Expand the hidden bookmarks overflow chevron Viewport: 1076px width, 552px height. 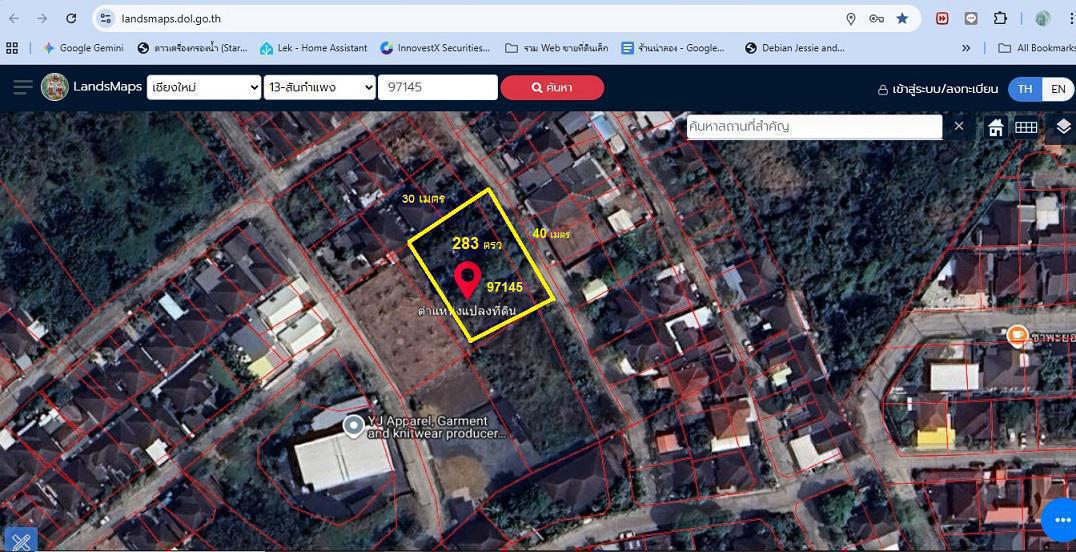click(x=966, y=48)
